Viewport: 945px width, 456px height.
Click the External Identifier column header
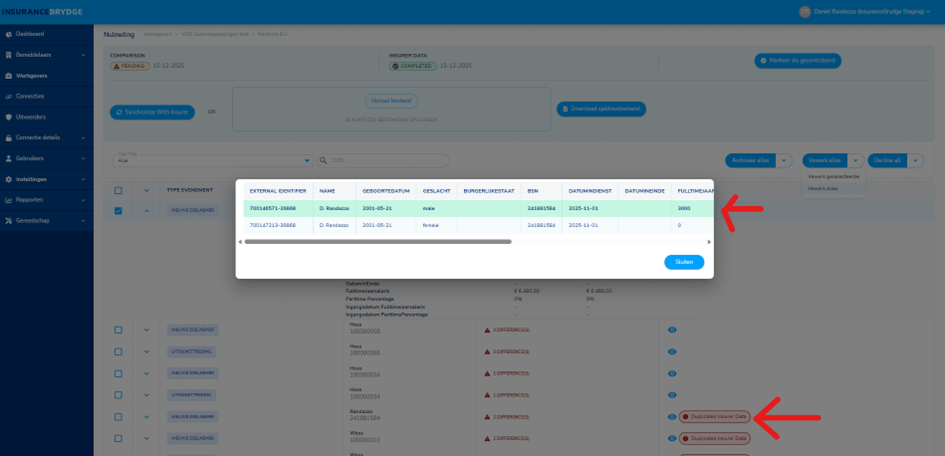point(278,190)
